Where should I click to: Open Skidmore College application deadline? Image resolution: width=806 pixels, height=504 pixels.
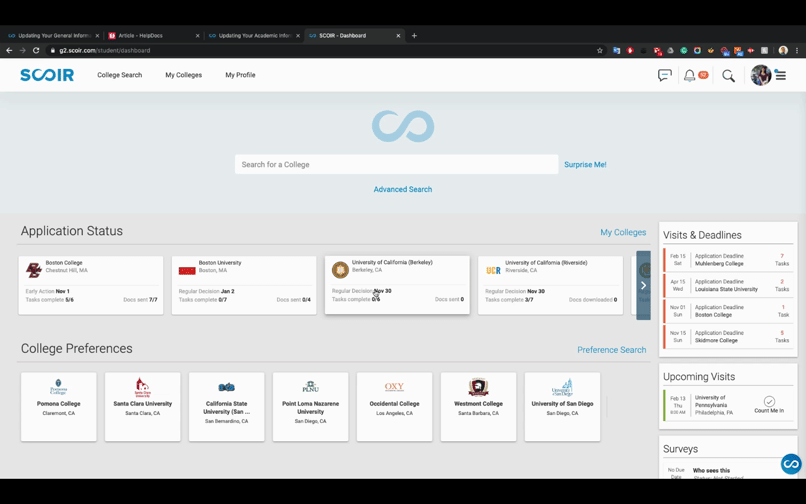[x=728, y=337]
